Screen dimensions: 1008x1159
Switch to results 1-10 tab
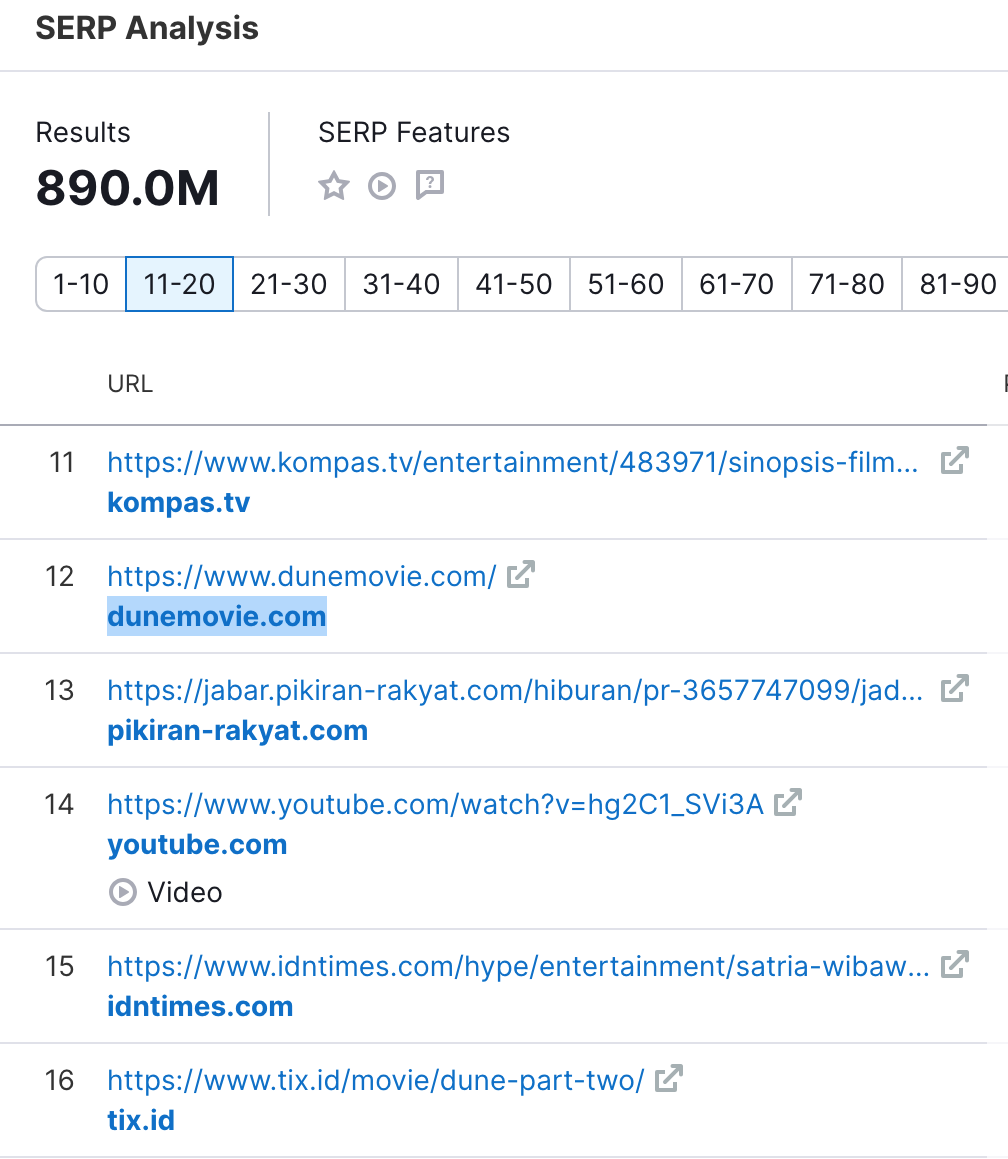point(81,284)
